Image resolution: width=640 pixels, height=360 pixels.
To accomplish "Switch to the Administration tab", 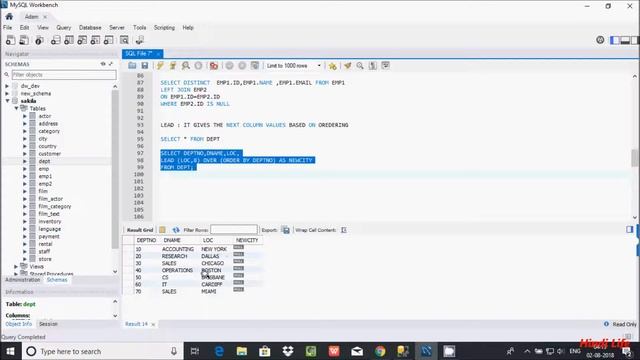I will (23, 280).
